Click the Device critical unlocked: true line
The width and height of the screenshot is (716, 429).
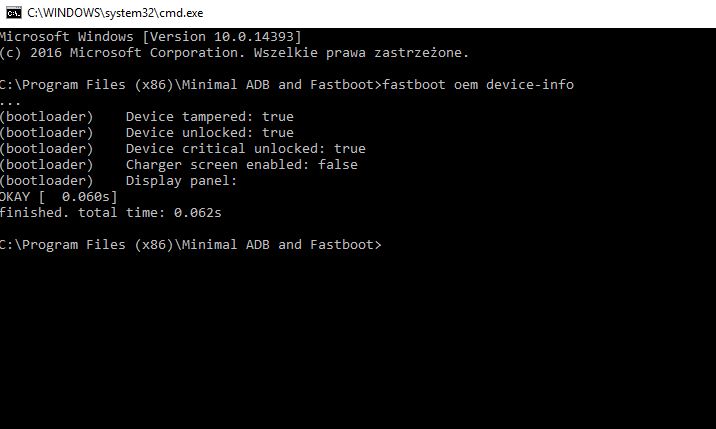[x=245, y=148]
